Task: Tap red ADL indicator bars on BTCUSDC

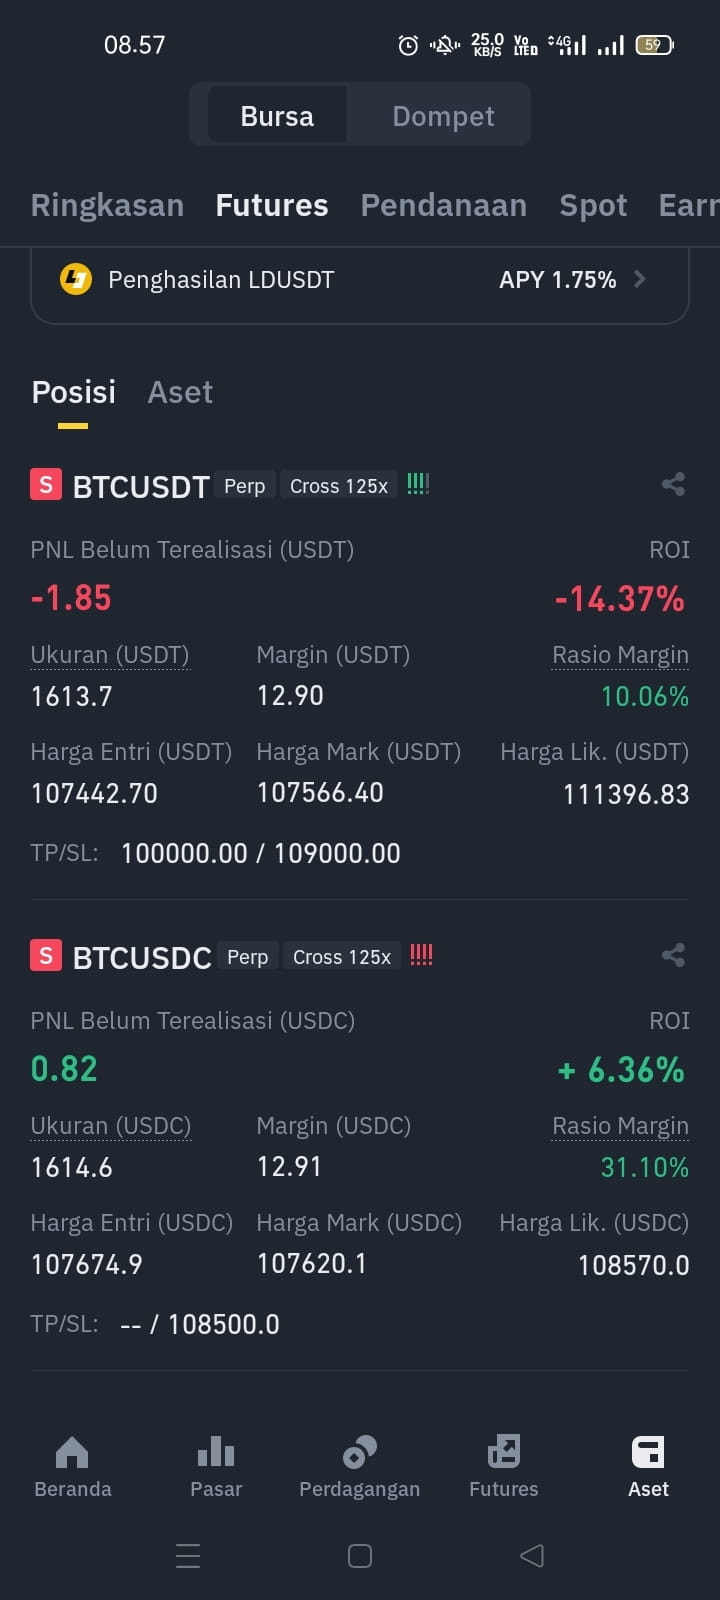Action: (421, 956)
